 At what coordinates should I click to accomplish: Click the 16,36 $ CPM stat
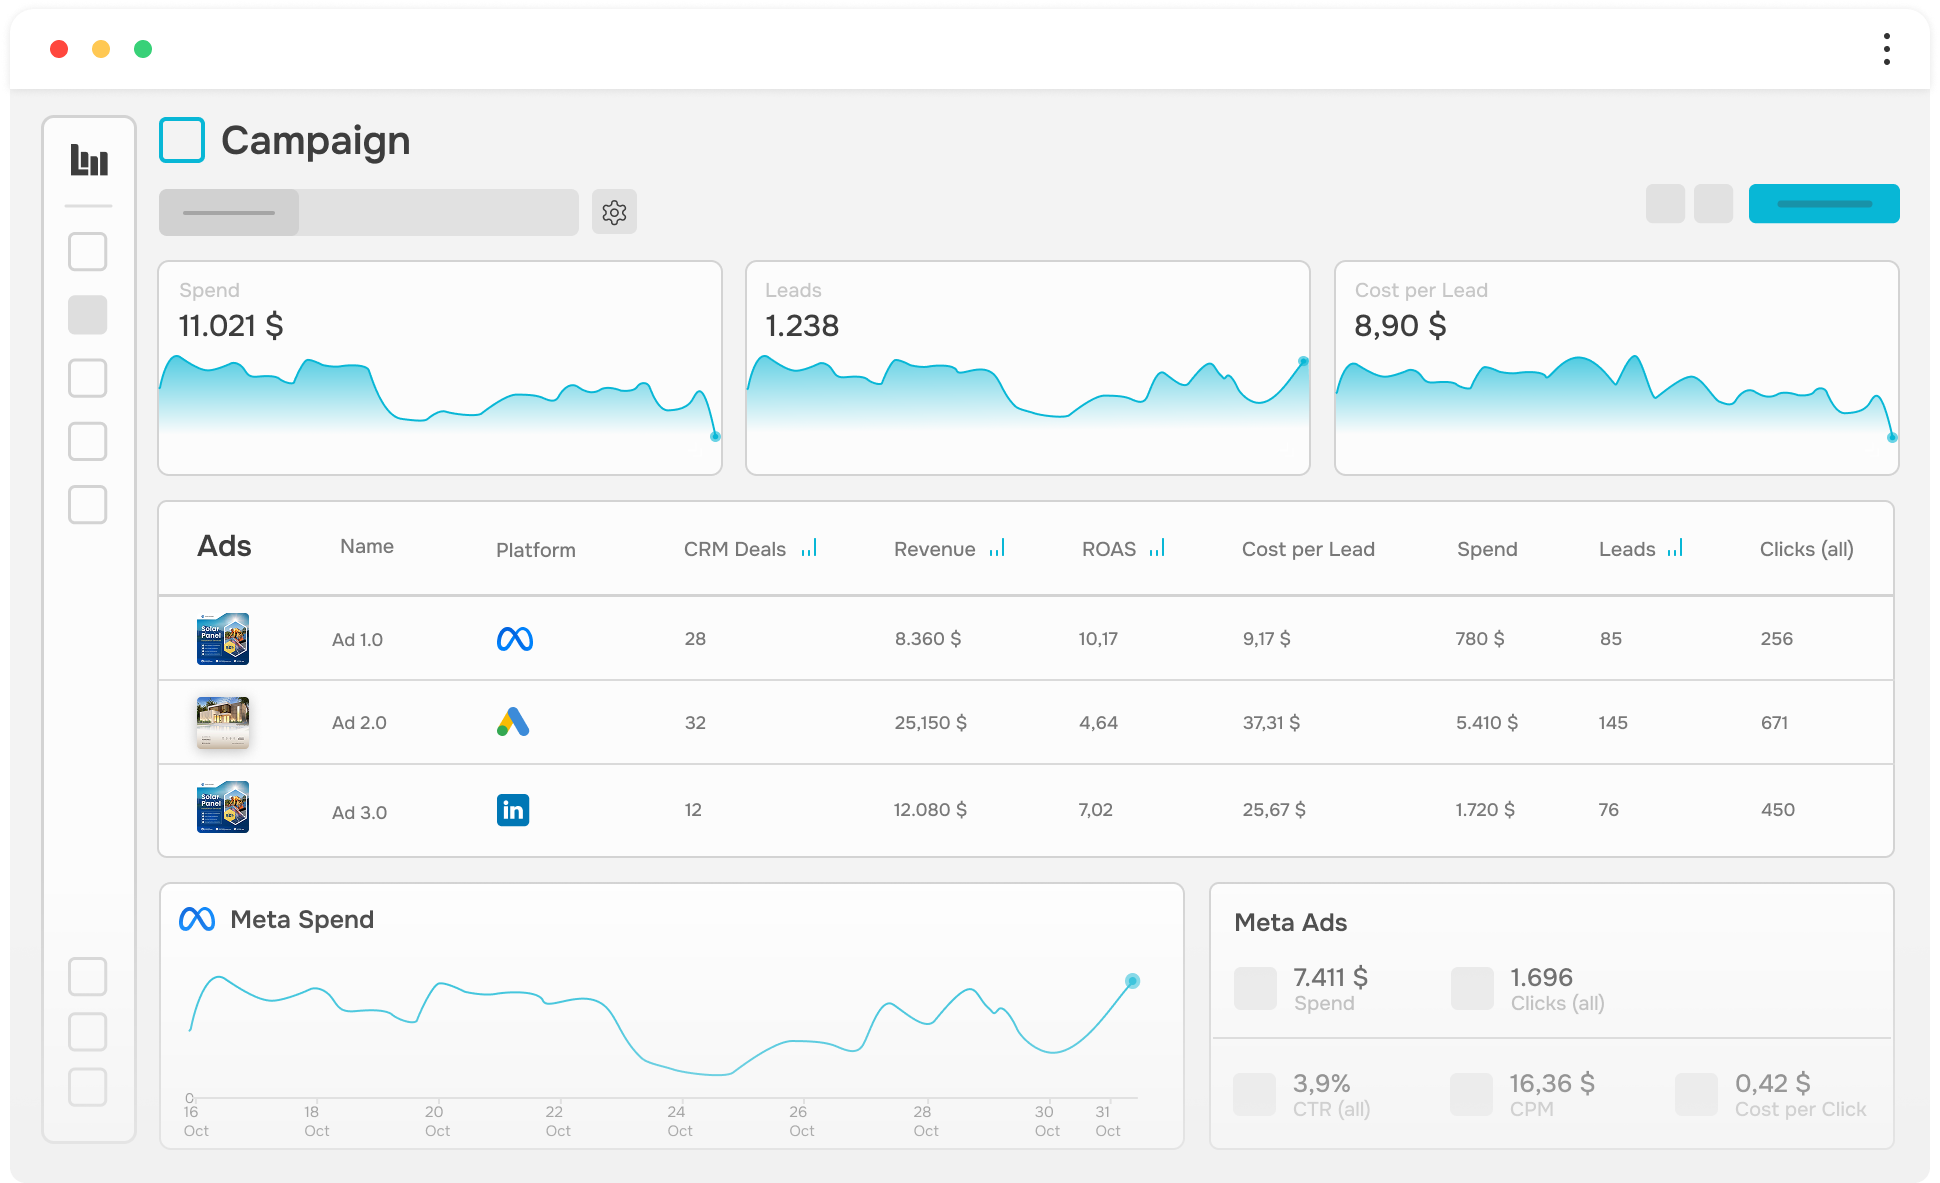coord(1523,1095)
